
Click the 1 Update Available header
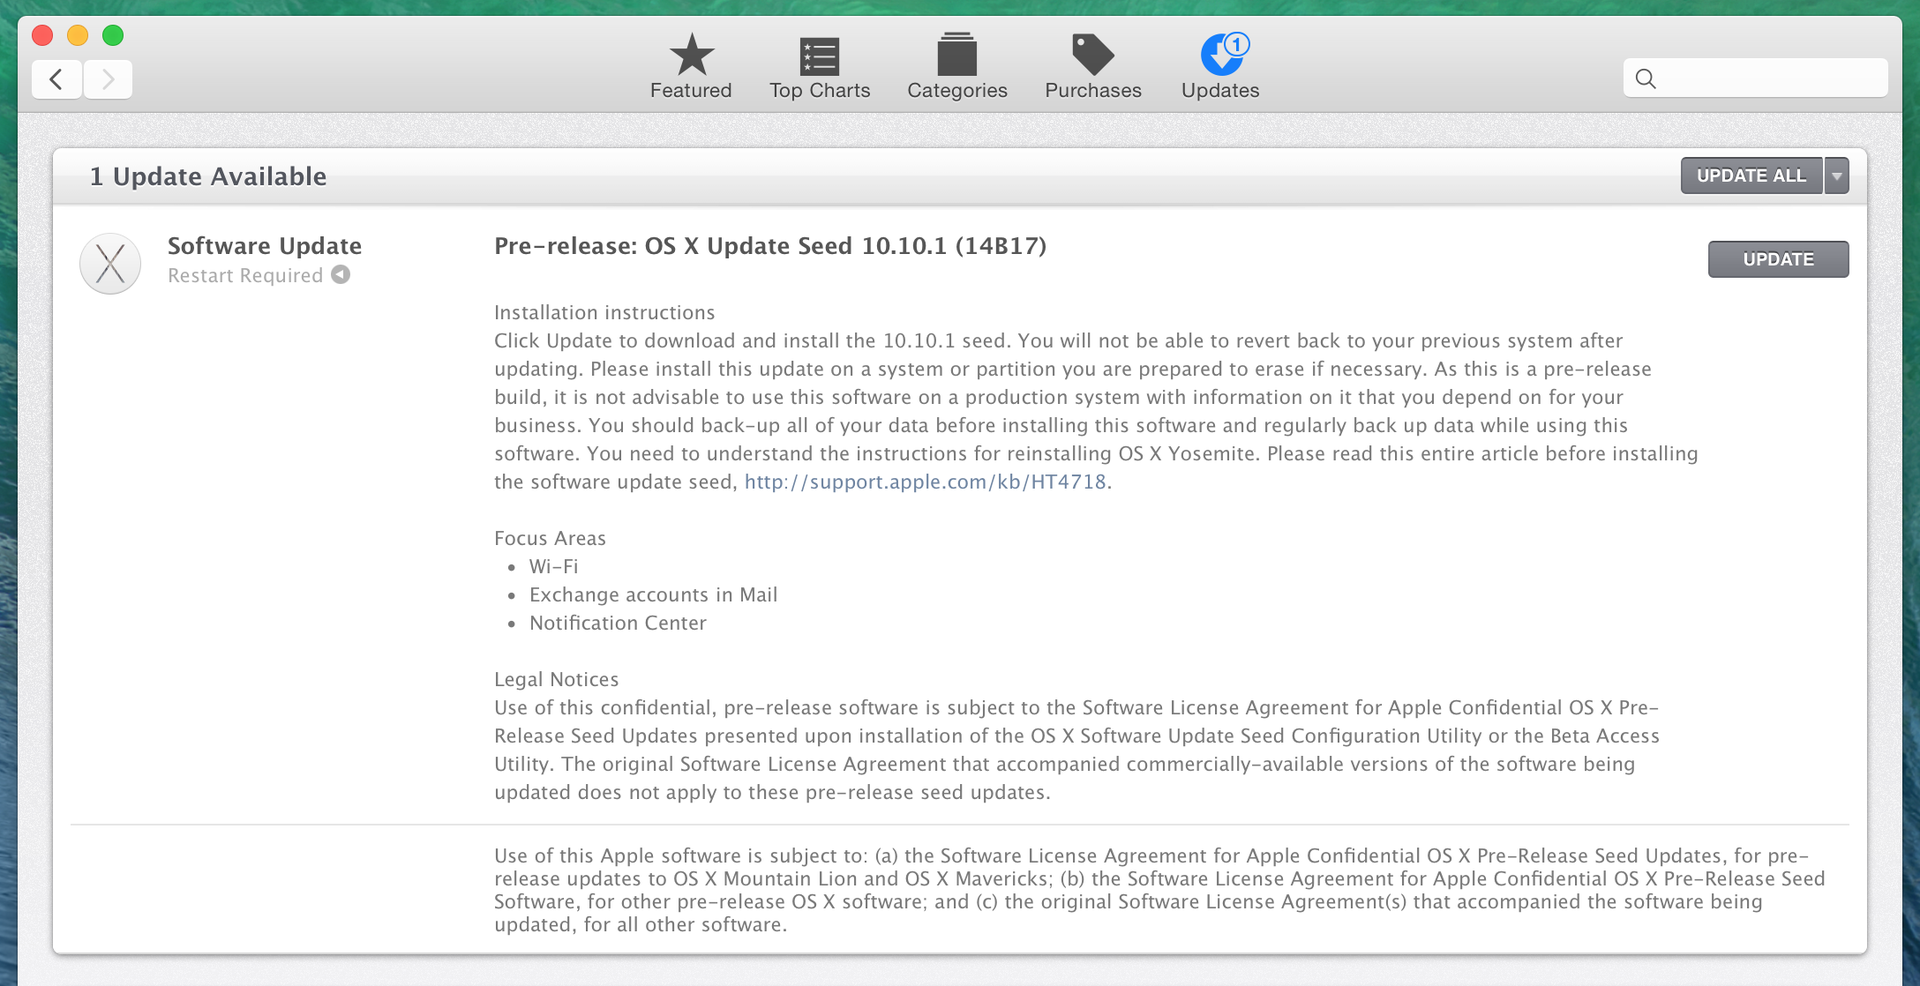(x=208, y=177)
